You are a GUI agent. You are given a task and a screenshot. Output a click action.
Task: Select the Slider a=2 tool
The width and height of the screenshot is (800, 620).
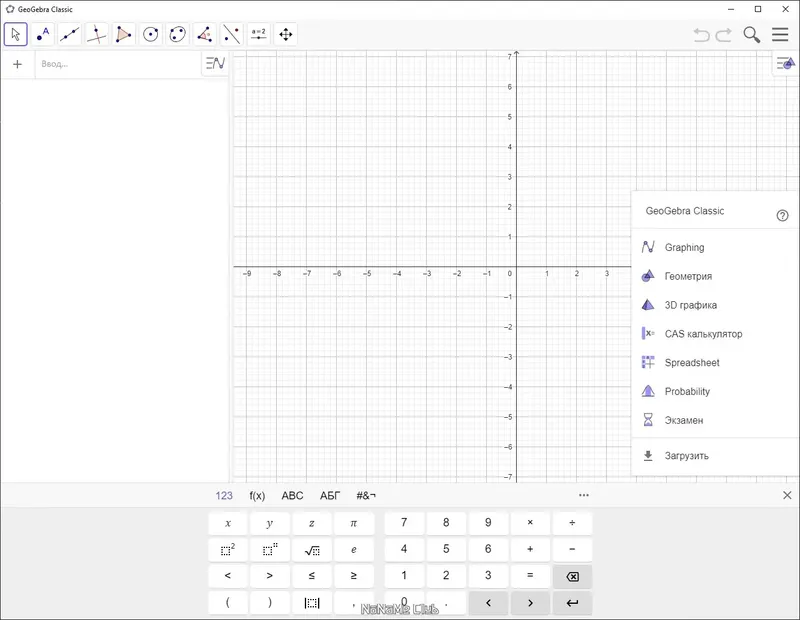[x=259, y=34]
